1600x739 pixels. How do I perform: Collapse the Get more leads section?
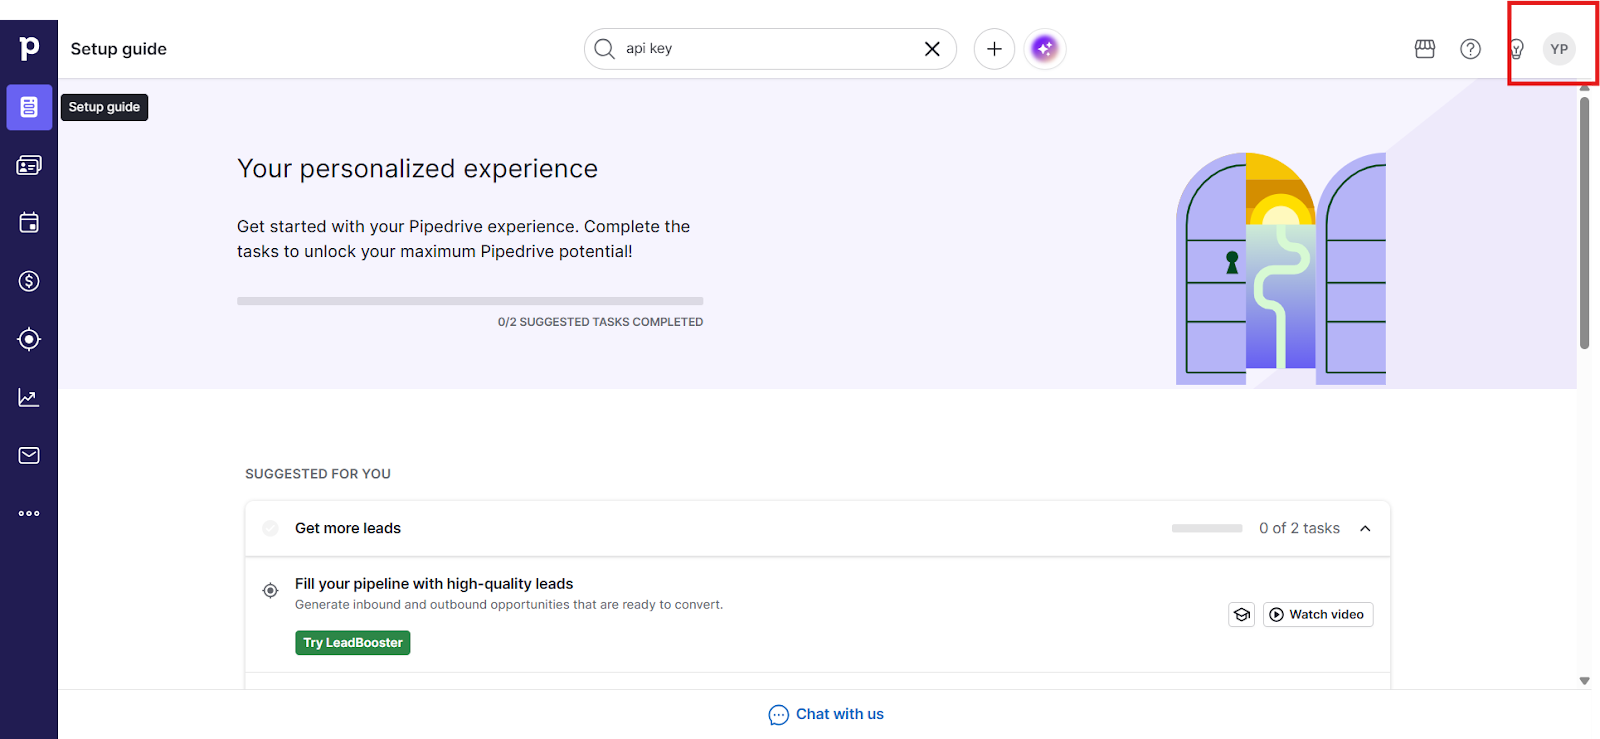1365,528
